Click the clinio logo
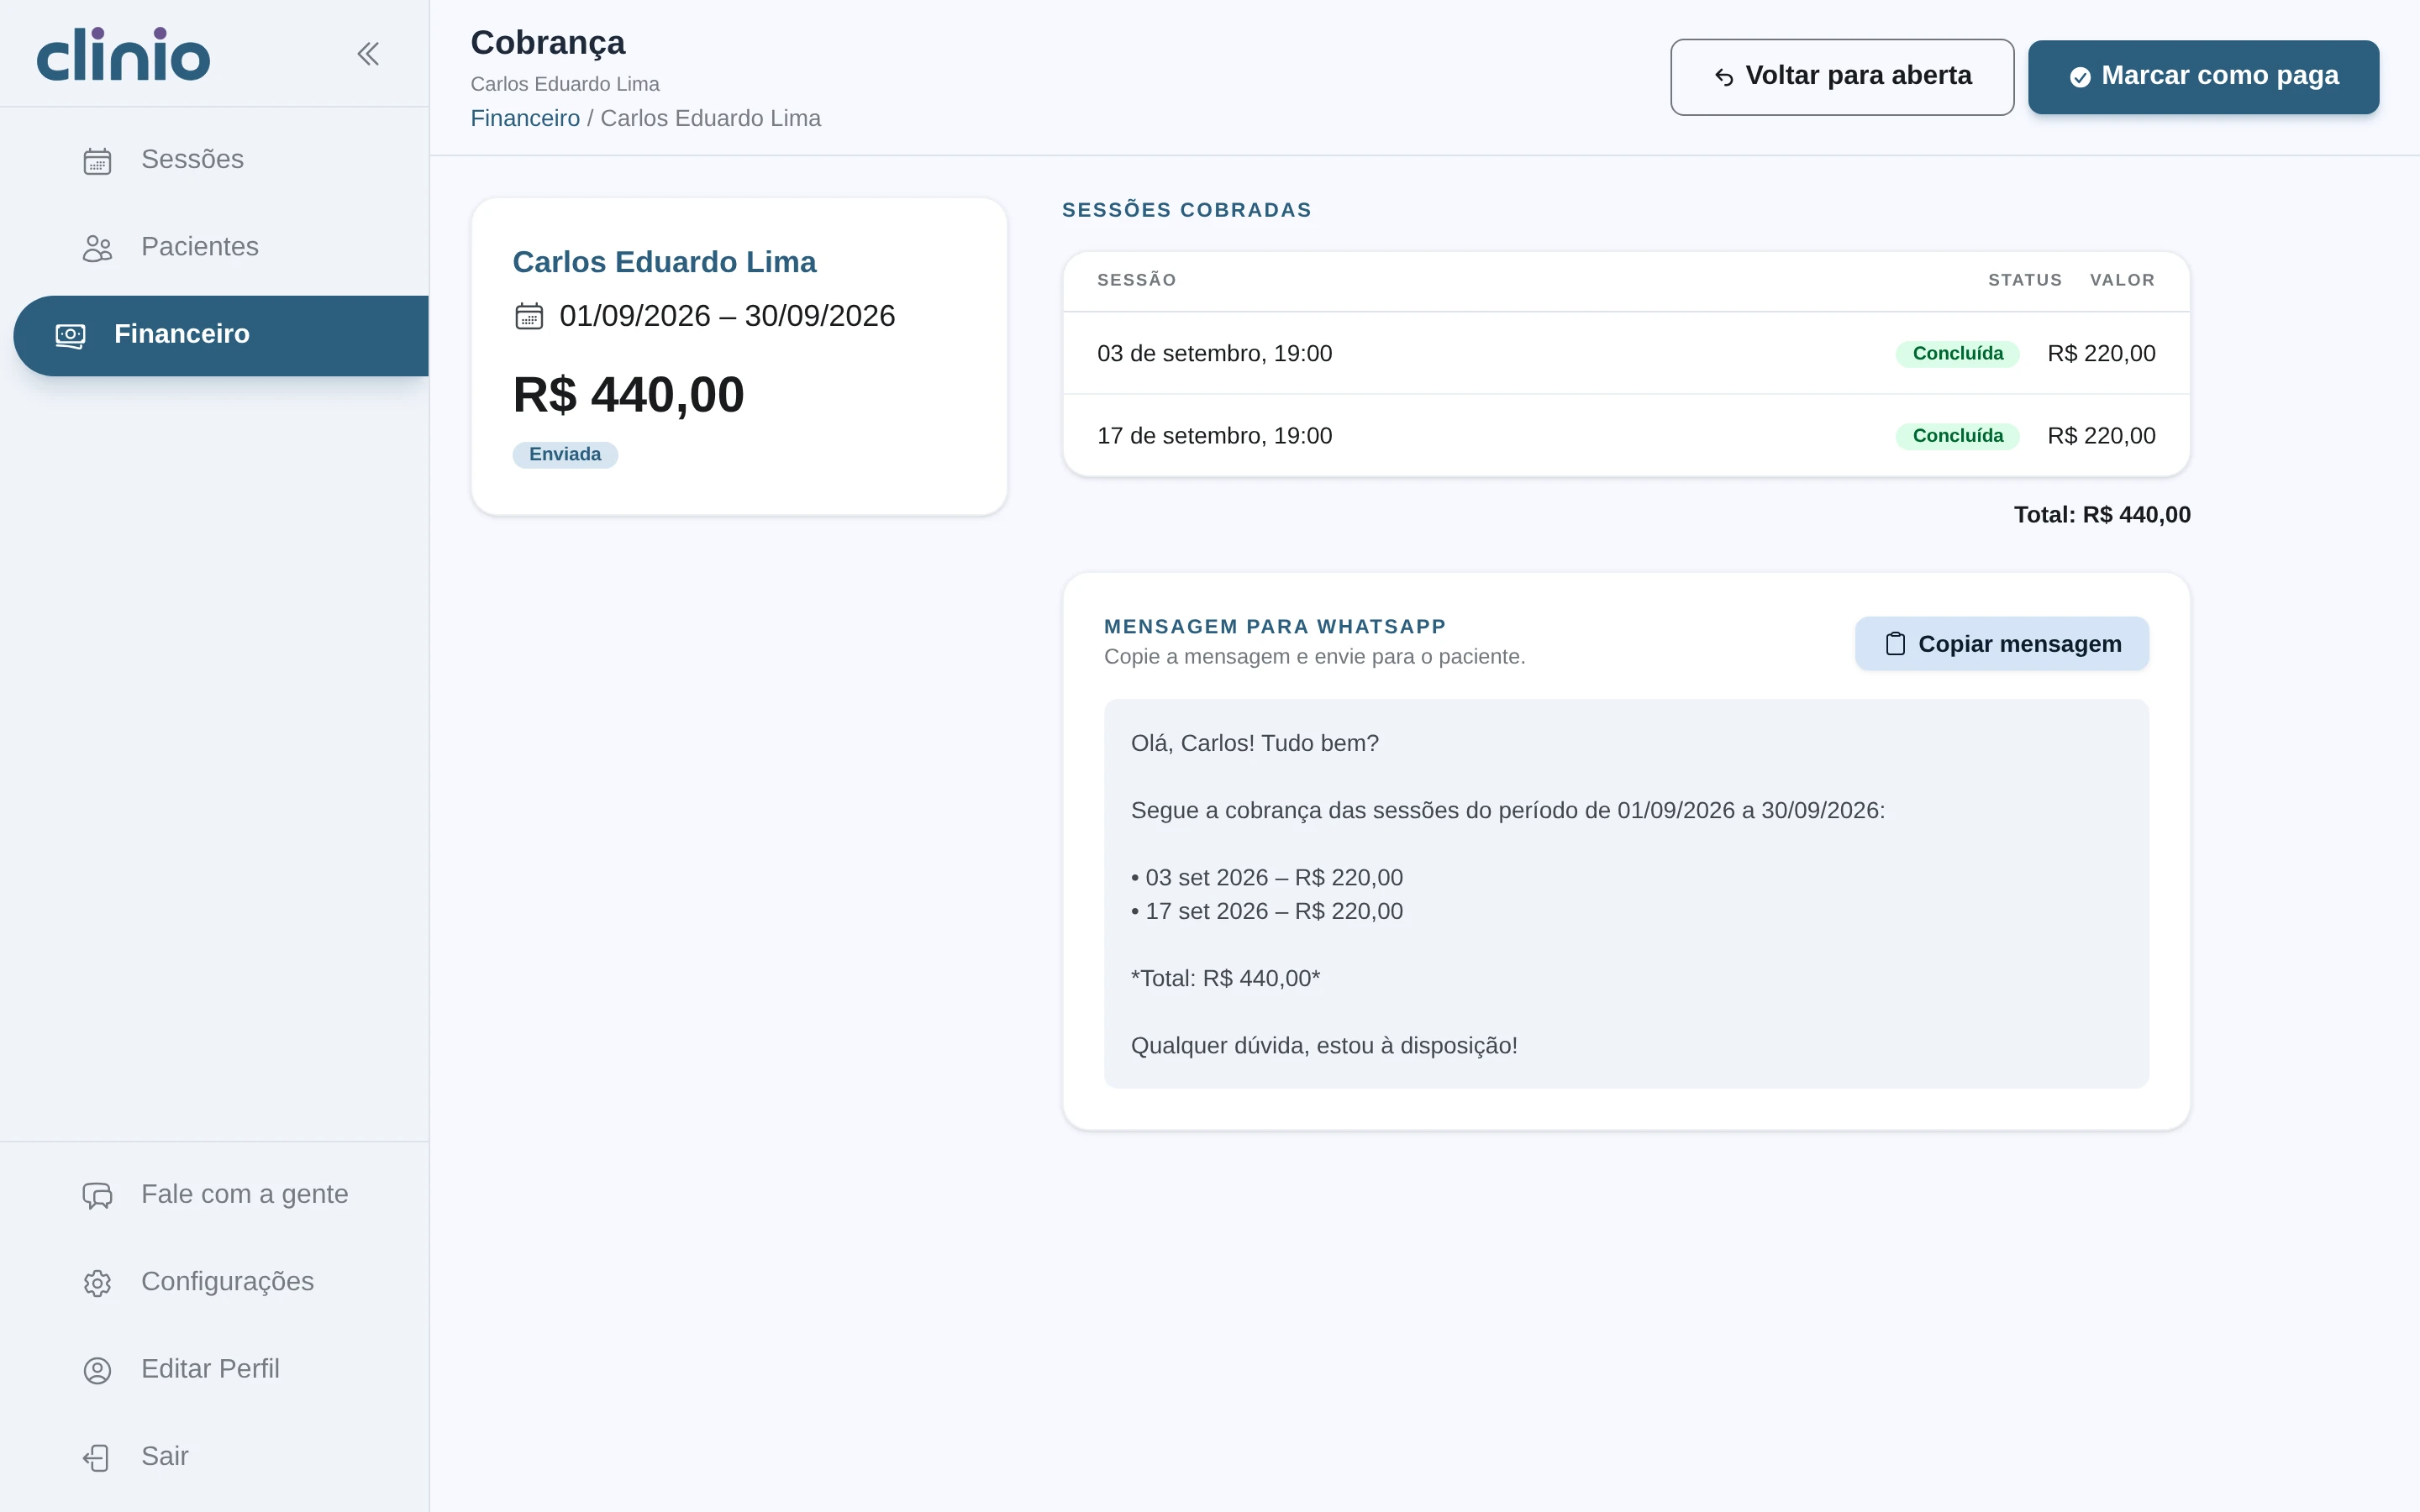 [123, 54]
